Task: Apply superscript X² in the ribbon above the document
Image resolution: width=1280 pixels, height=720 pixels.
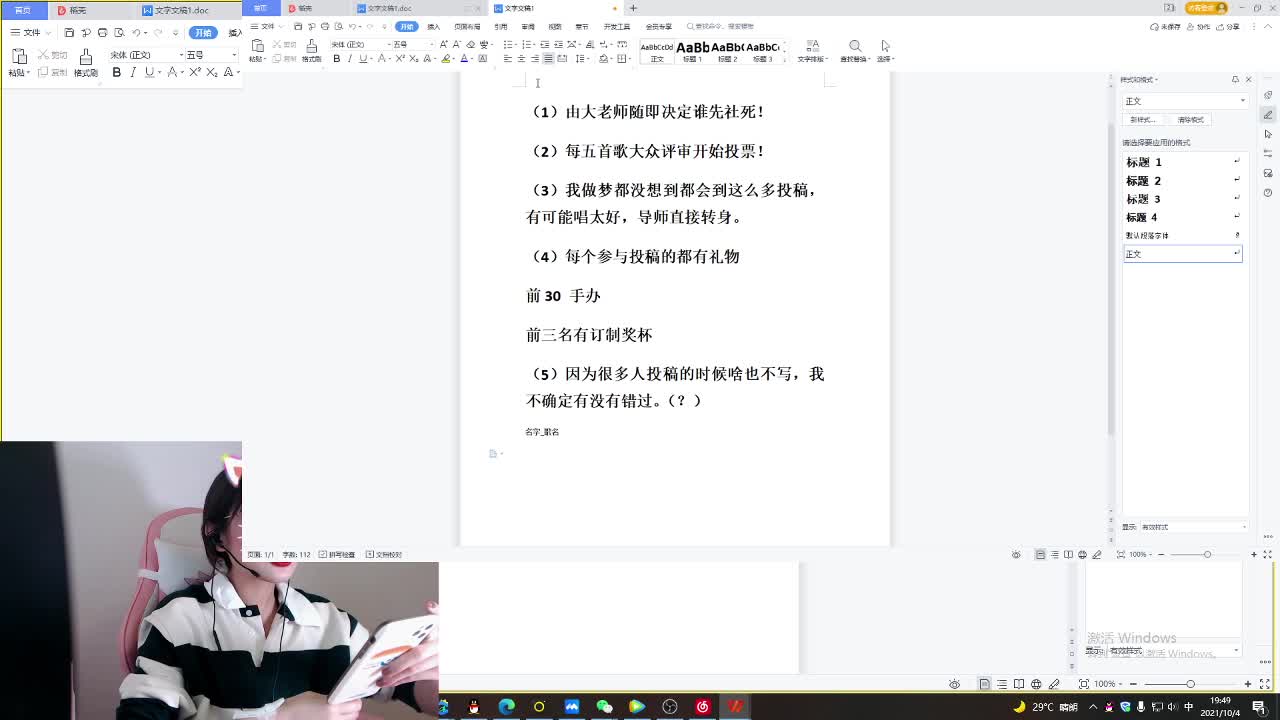Action: tap(400, 59)
